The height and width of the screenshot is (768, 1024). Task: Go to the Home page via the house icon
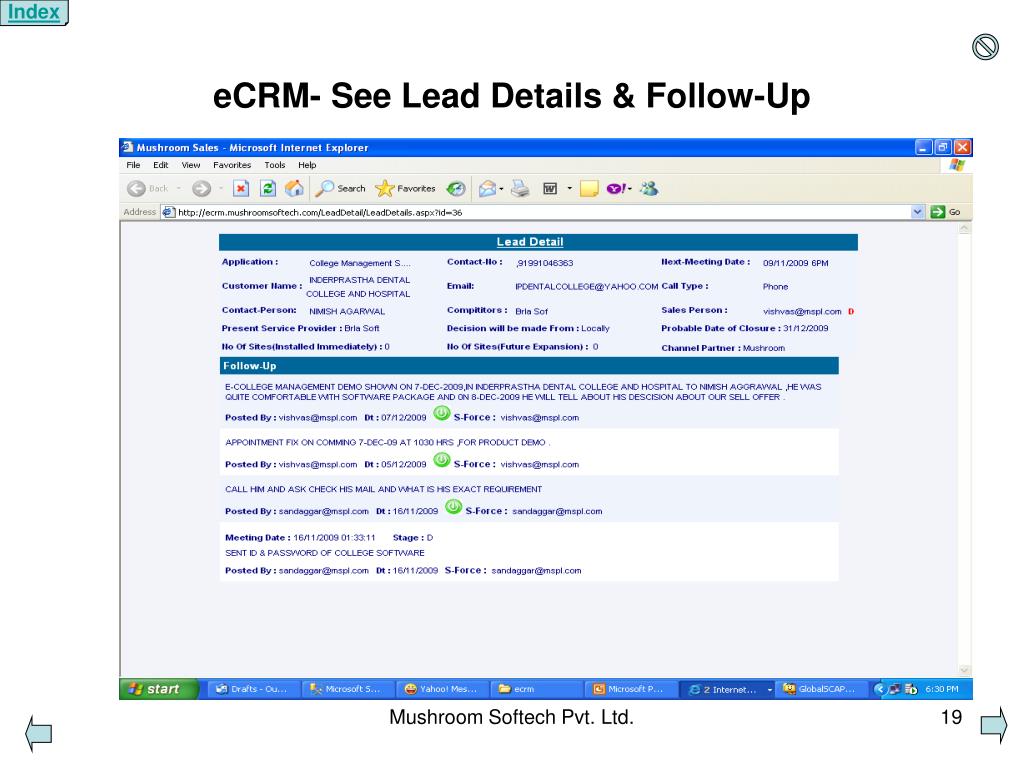click(x=294, y=189)
